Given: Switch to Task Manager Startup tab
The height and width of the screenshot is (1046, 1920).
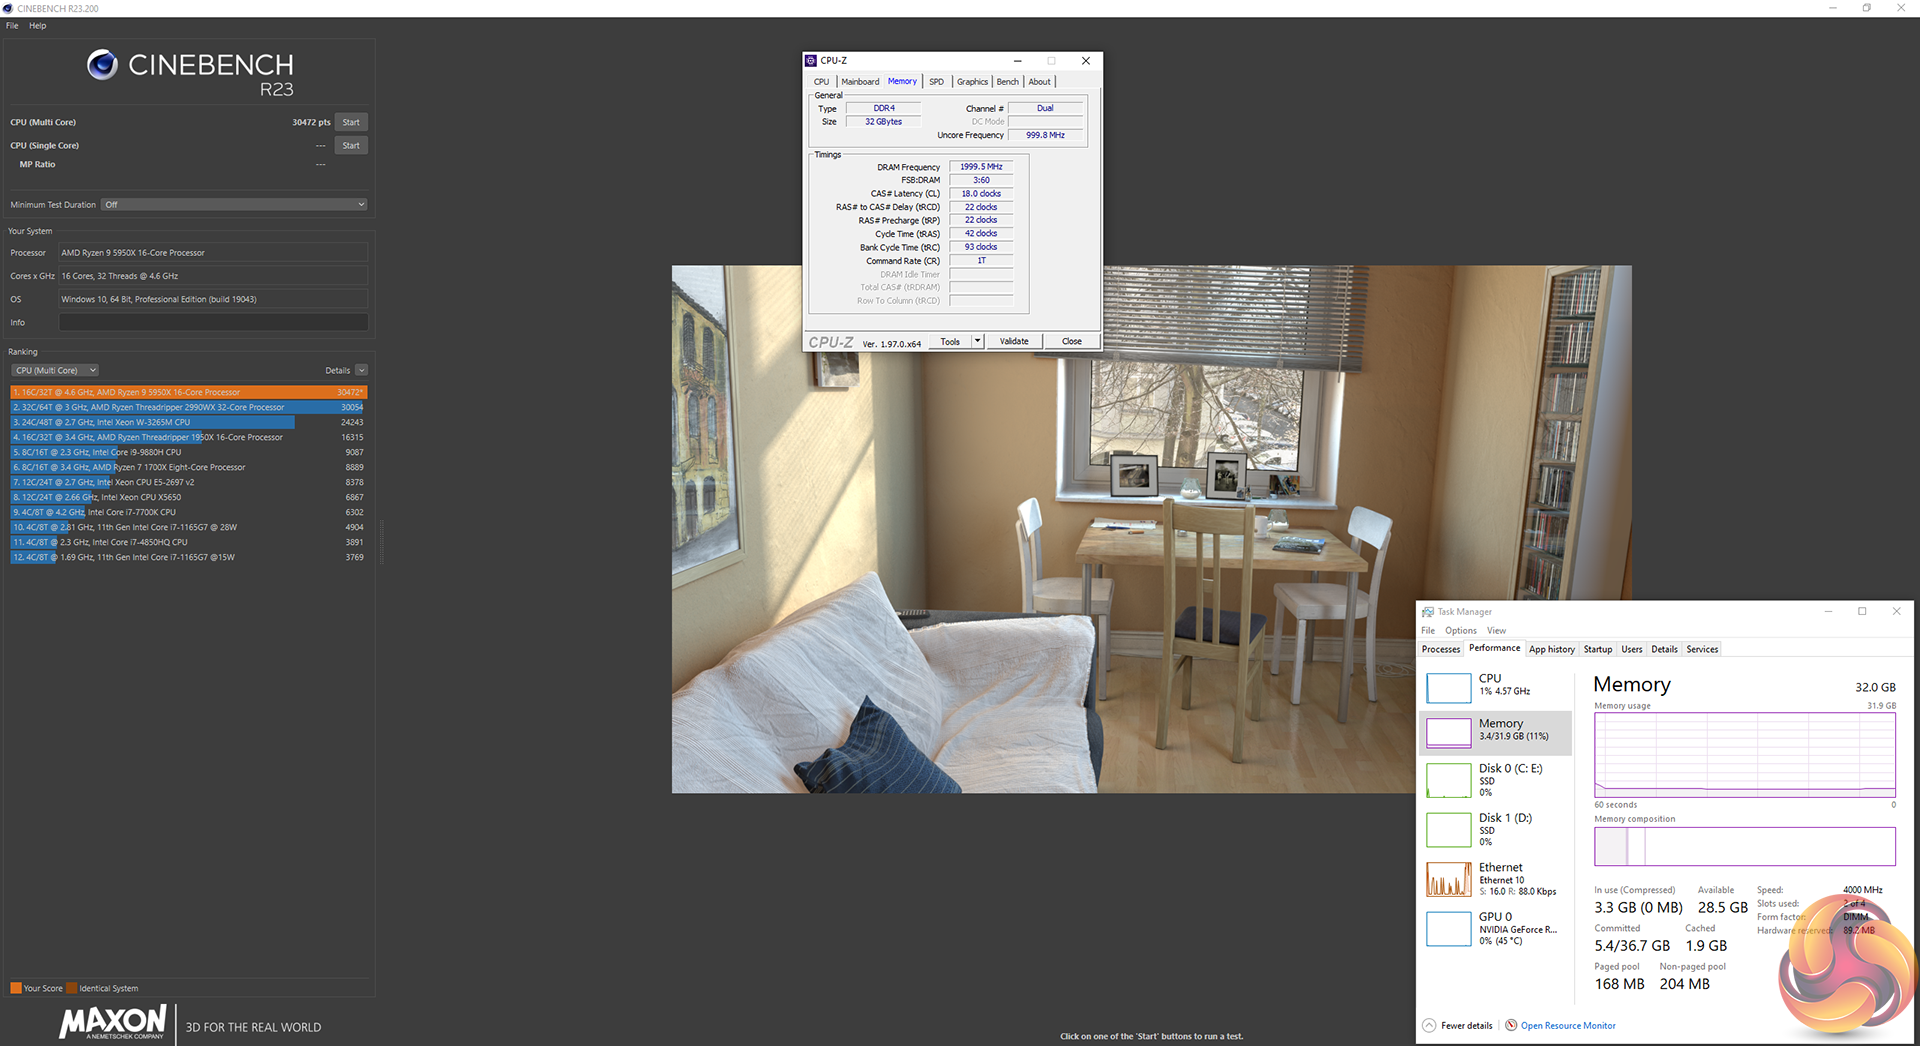Looking at the screenshot, I should 1598,649.
